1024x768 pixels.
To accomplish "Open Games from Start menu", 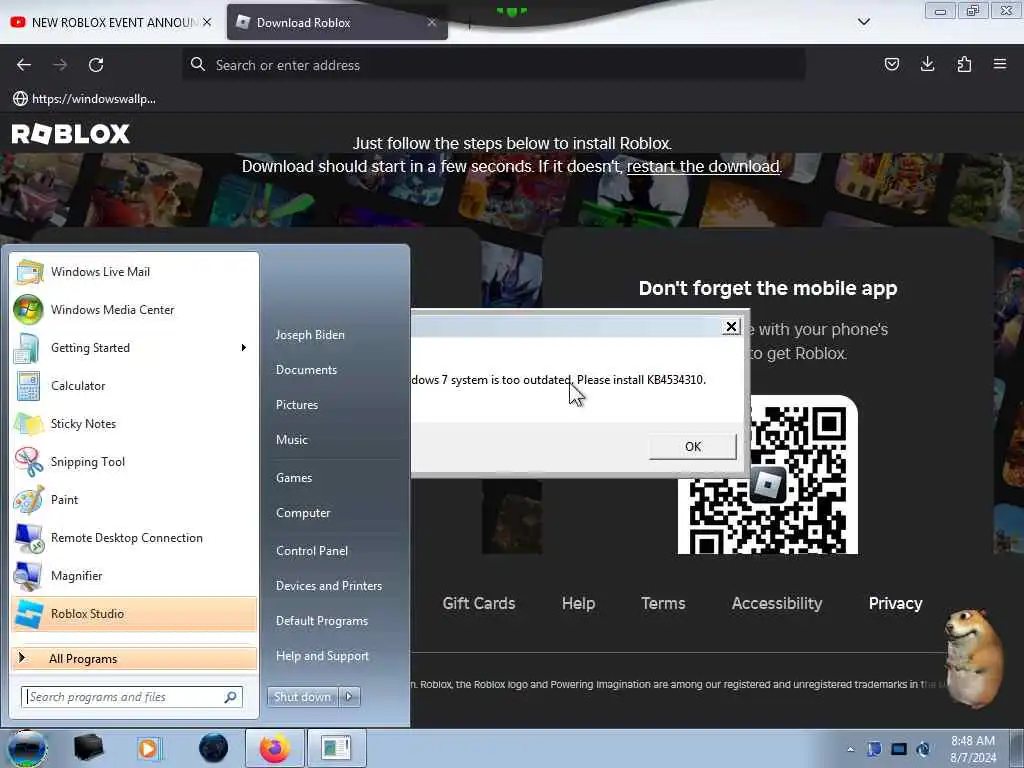I will 294,477.
